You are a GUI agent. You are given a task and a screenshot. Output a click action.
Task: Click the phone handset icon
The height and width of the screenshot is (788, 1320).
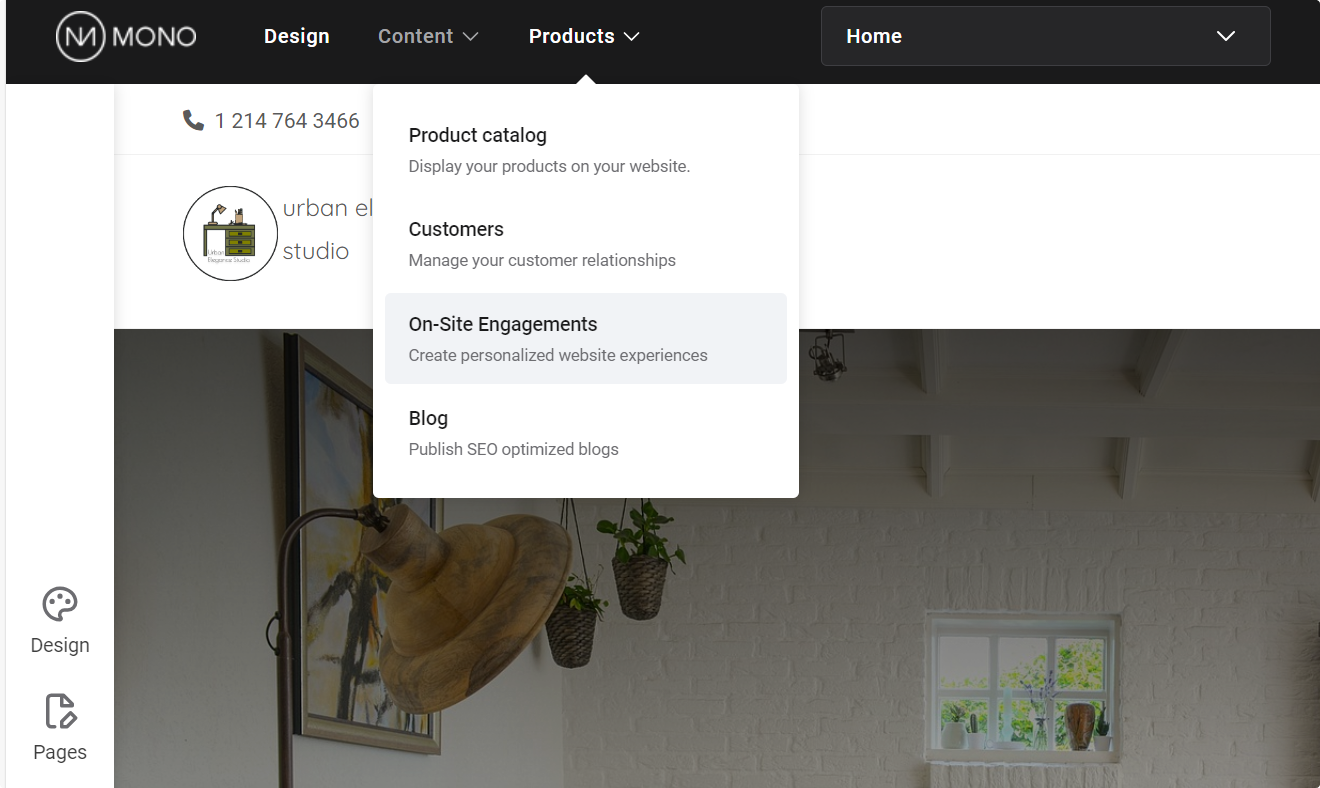point(193,120)
